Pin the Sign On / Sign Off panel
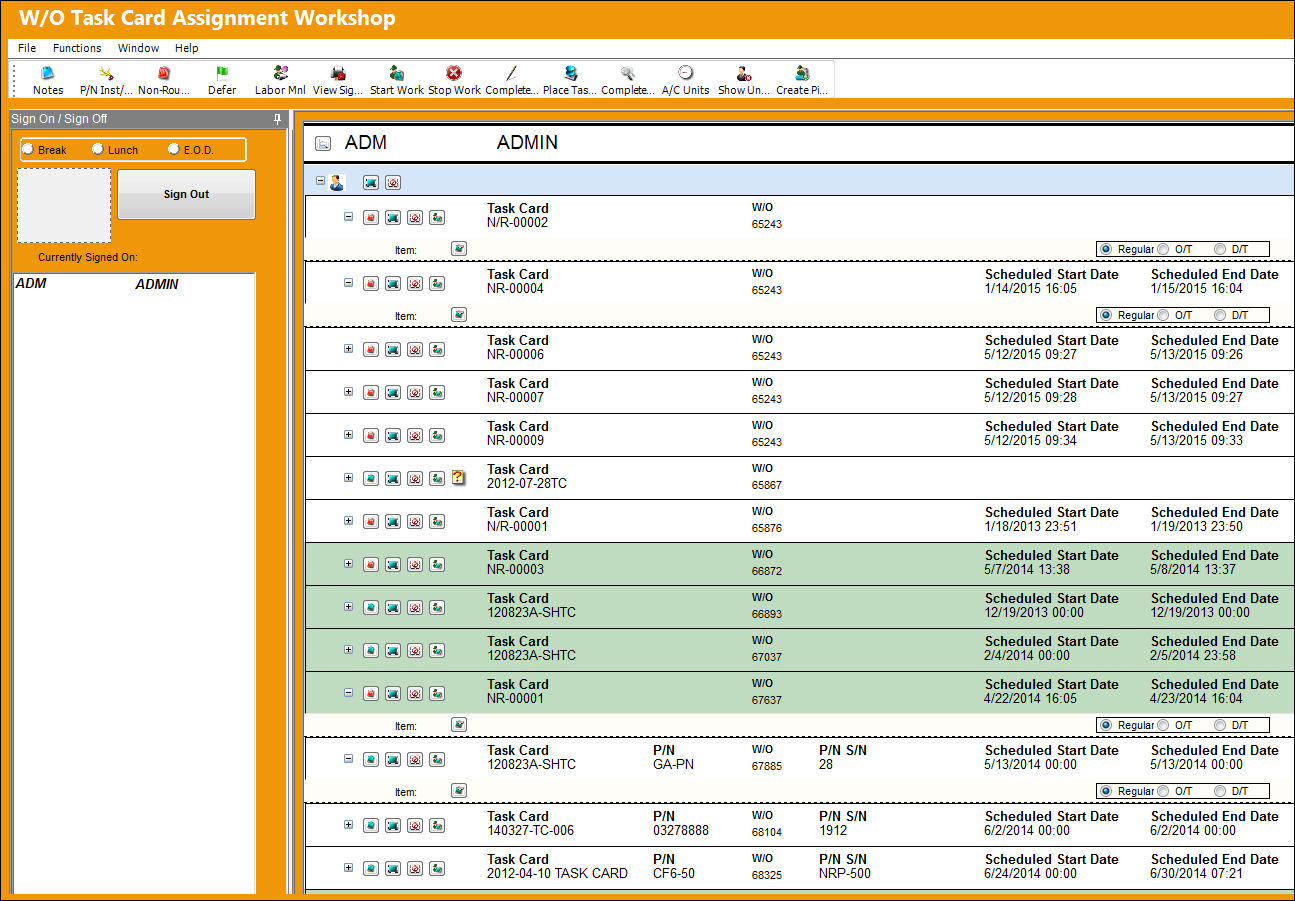The width and height of the screenshot is (1295, 901). click(277, 119)
